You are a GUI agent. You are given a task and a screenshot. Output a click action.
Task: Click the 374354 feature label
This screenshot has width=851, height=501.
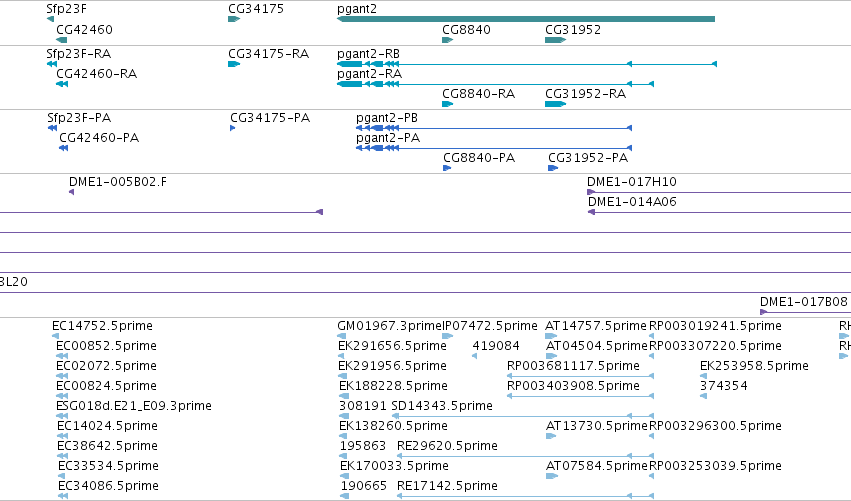click(x=724, y=386)
